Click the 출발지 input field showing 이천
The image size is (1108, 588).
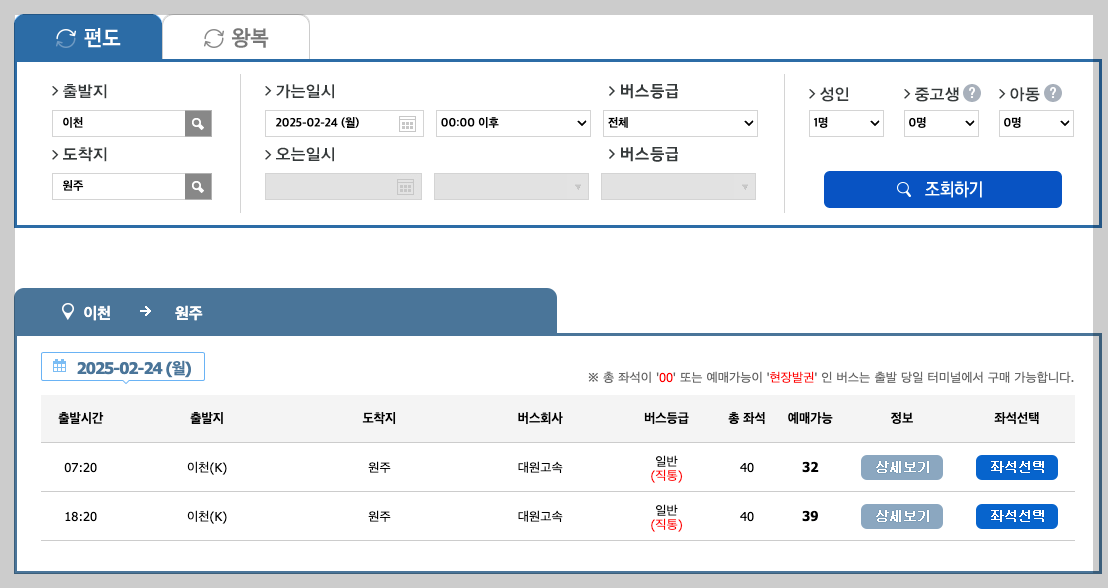(118, 122)
